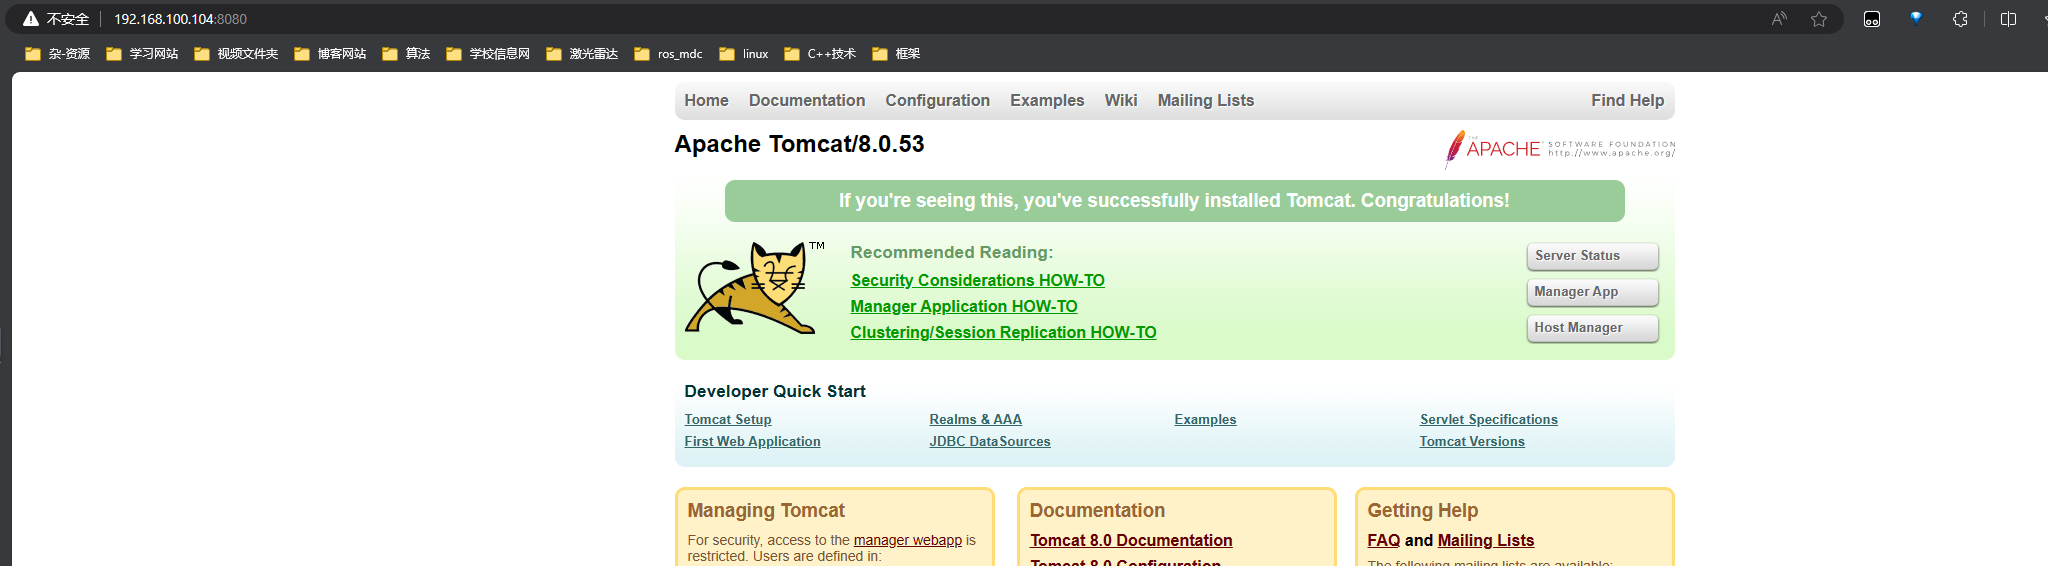This screenshot has width=2048, height=566.
Task: Open the JDBC DataSources link
Action: pyautogui.click(x=990, y=441)
